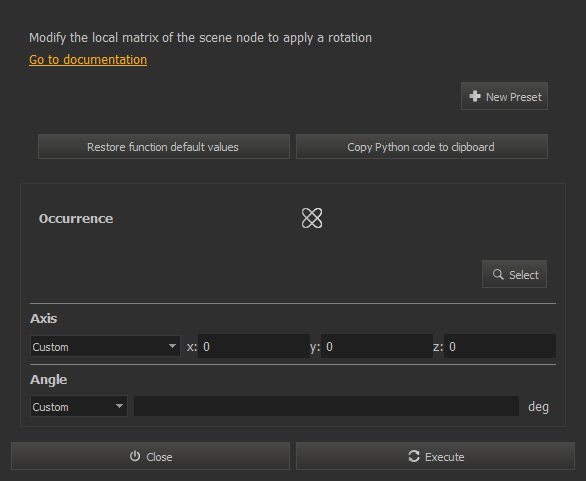Select an occurrence with the Select button
This screenshot has height=481, width=586.
coord(514,274)
